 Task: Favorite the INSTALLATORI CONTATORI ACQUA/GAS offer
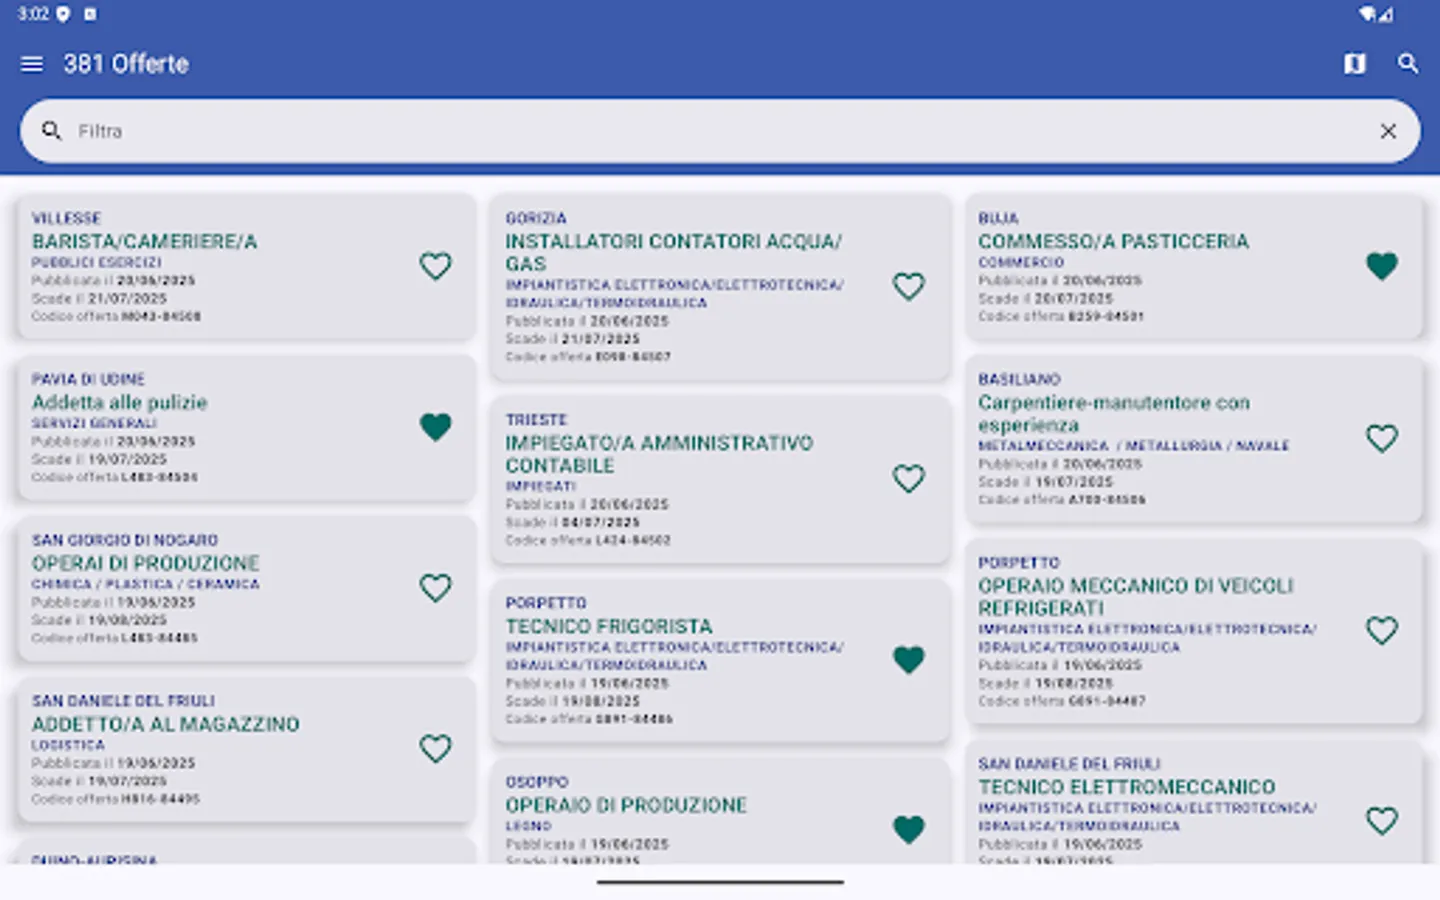pyautogui.click(x=908, y=287)
